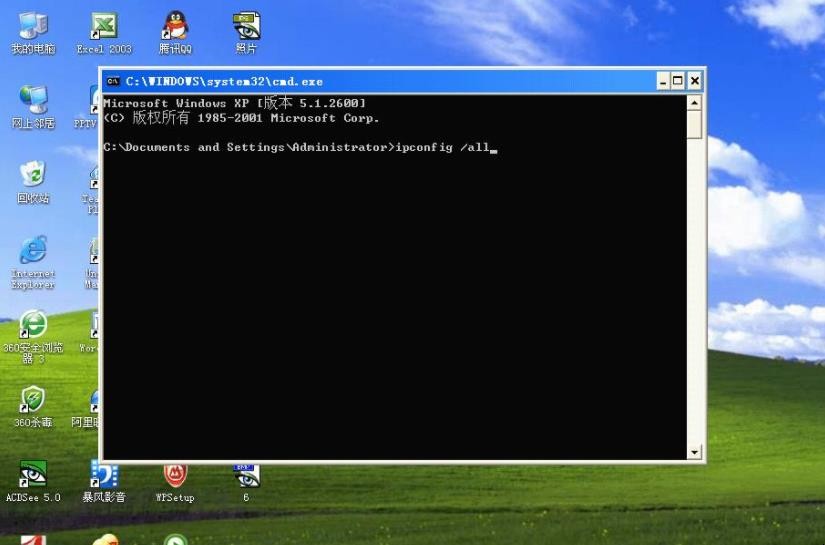The height and width of the screenshot is (545, 825).
Task: Close the cmd.exe window
Action: pos(695,81)
